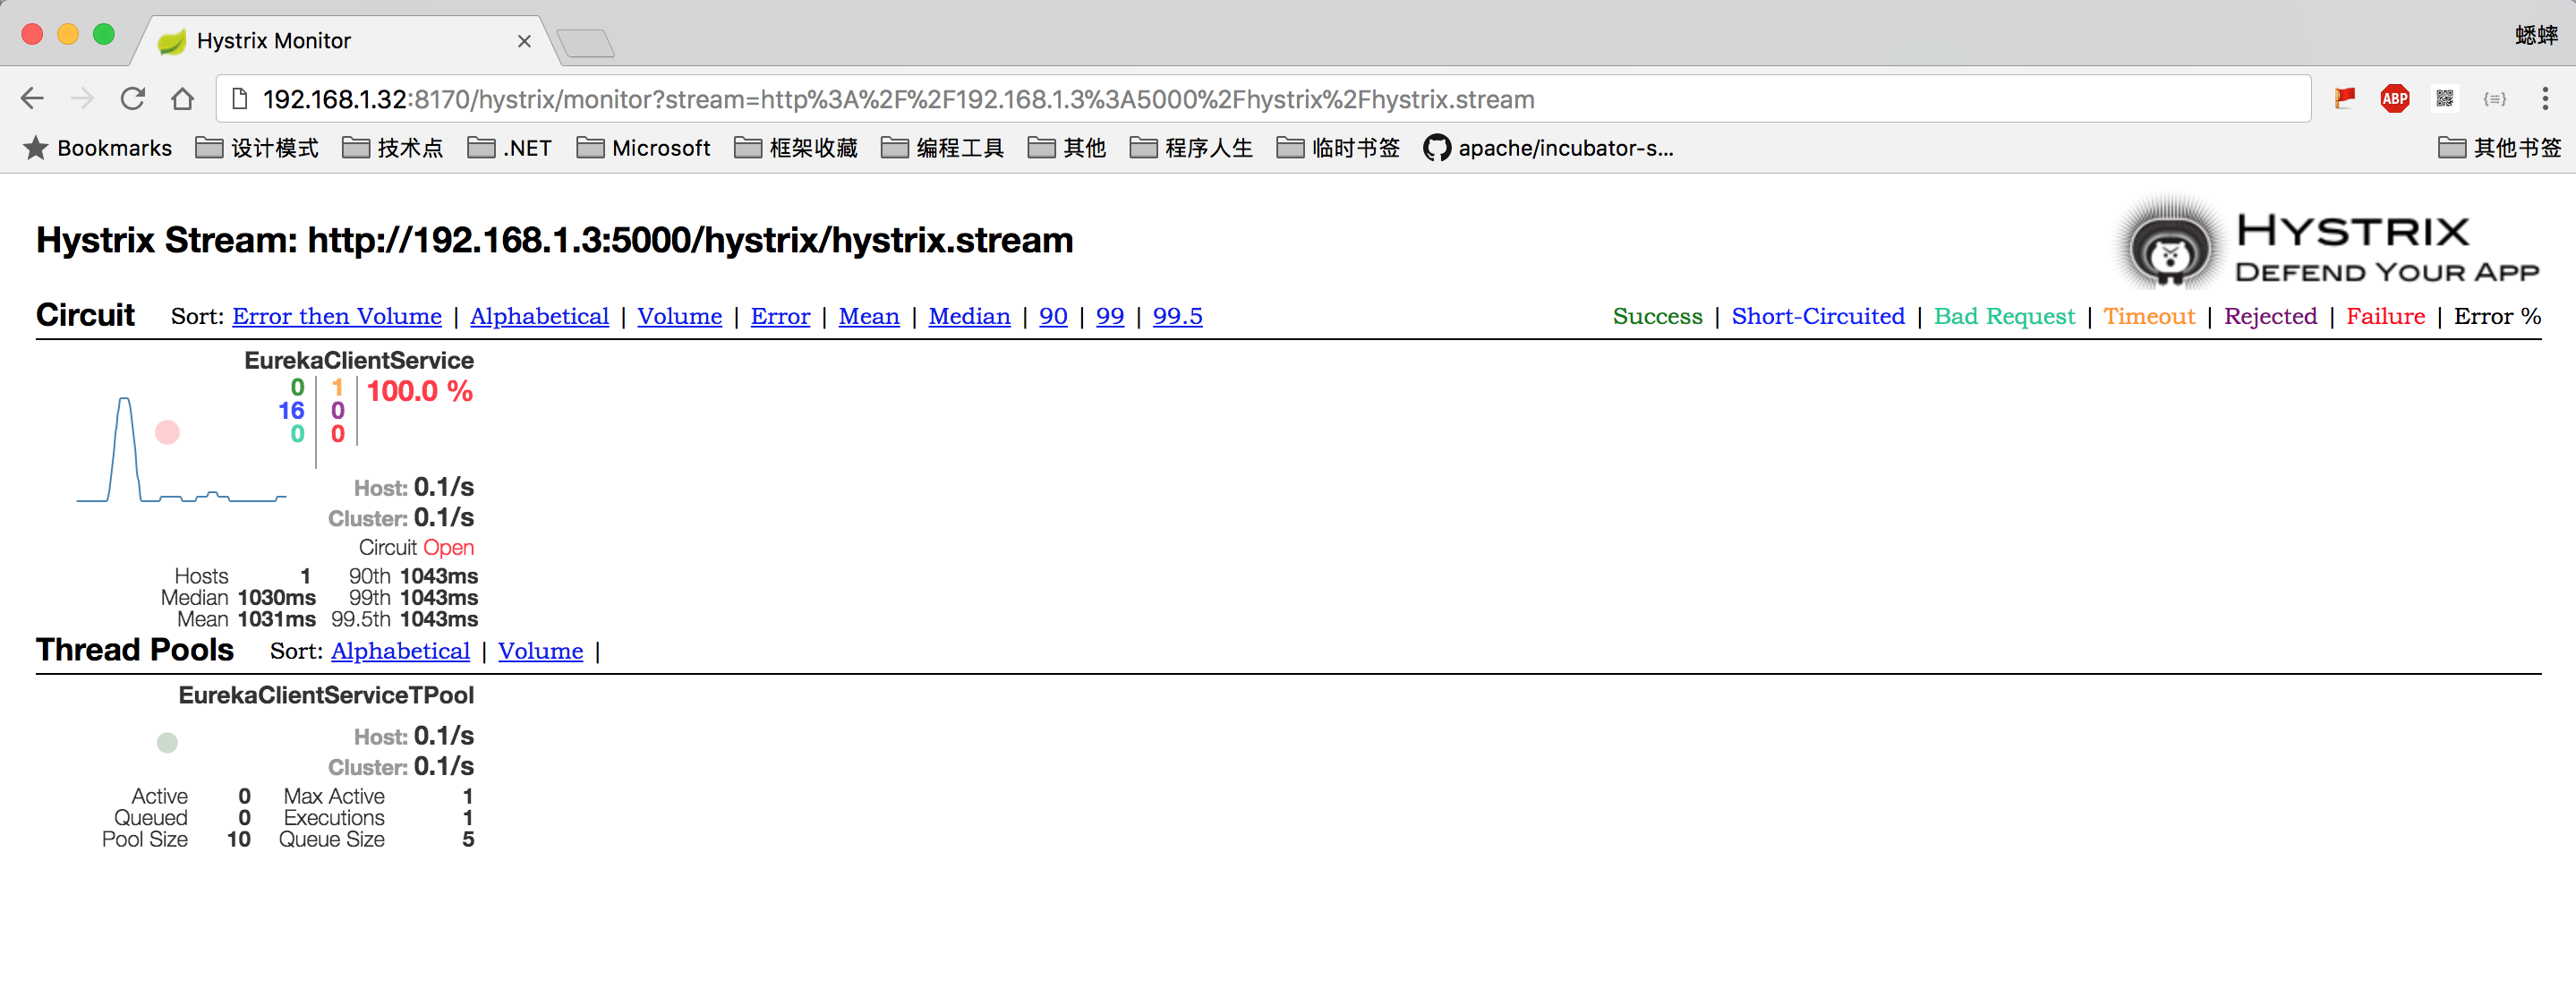Sort circuits by Error then Volume
The height and width of the screenshot is (997, 2576).
click(x=335, y=315)
